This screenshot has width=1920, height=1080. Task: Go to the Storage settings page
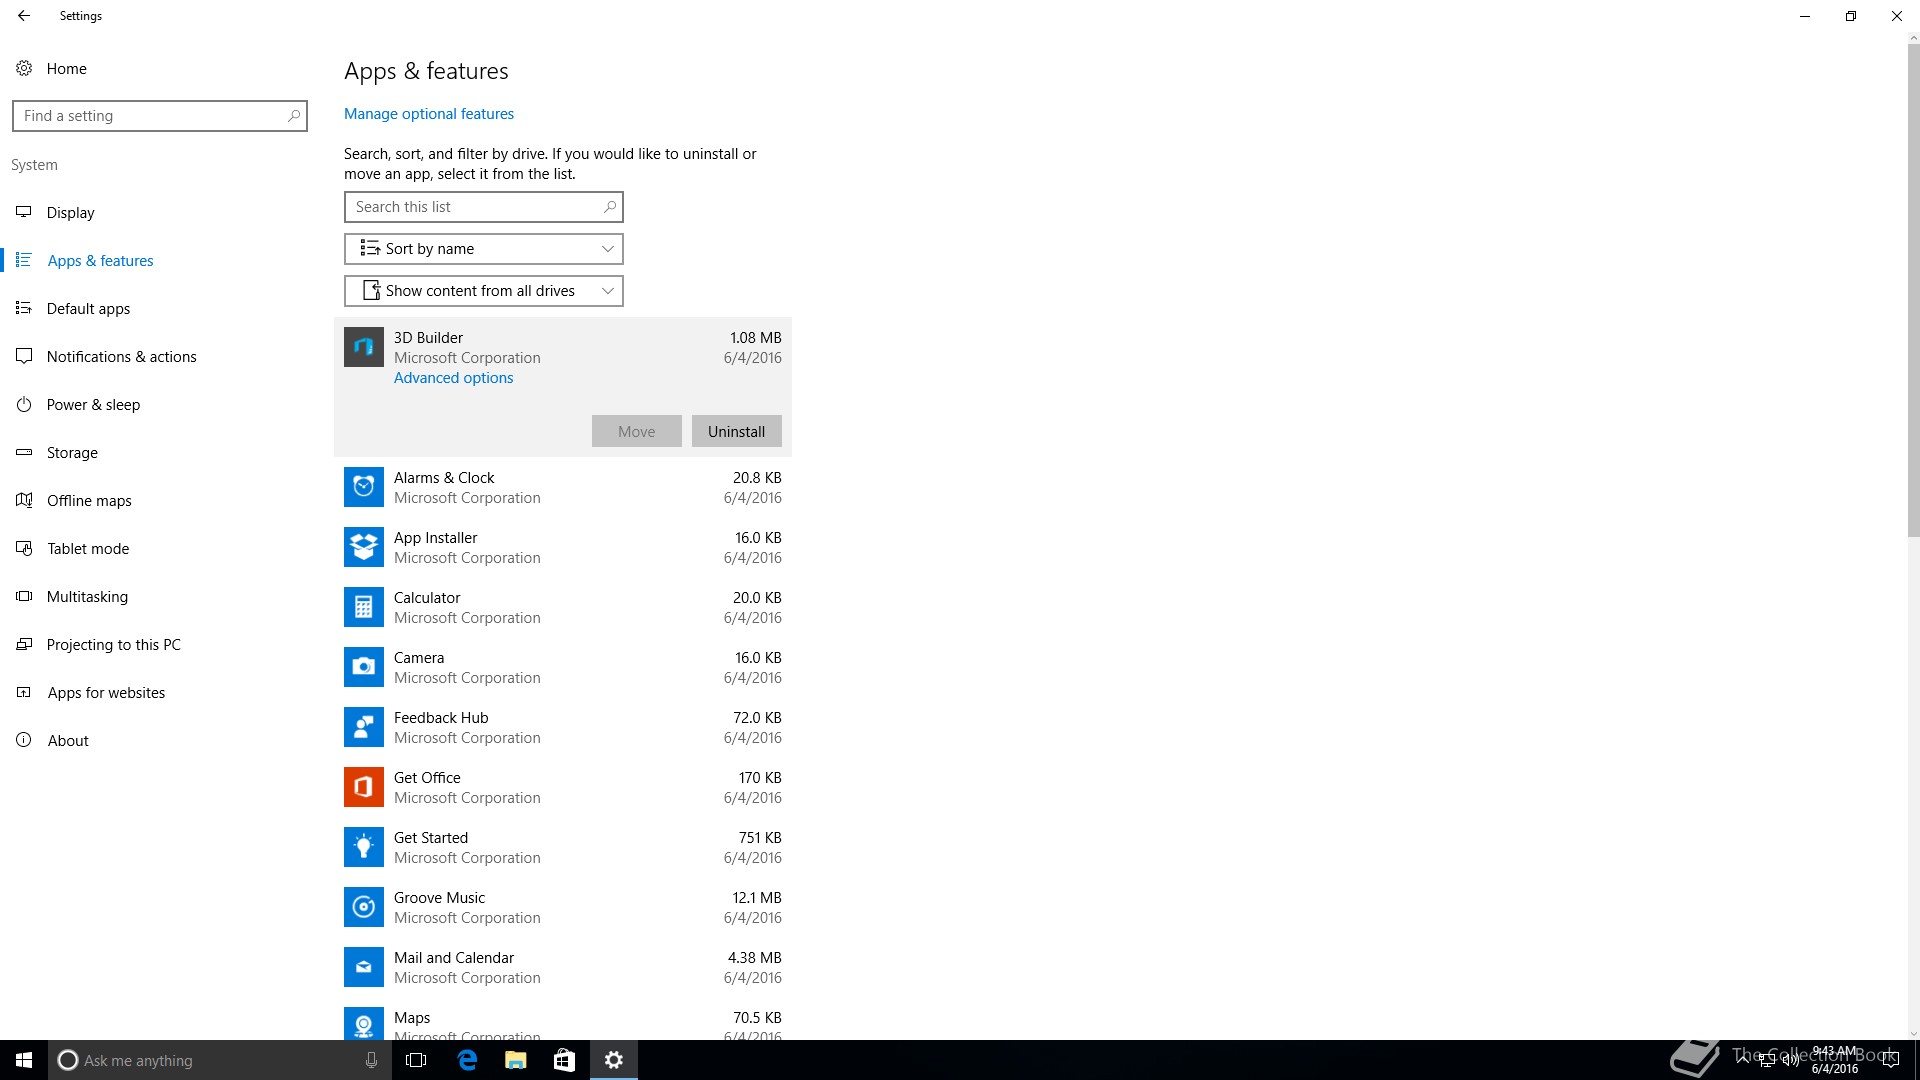[x=72, y=453]
